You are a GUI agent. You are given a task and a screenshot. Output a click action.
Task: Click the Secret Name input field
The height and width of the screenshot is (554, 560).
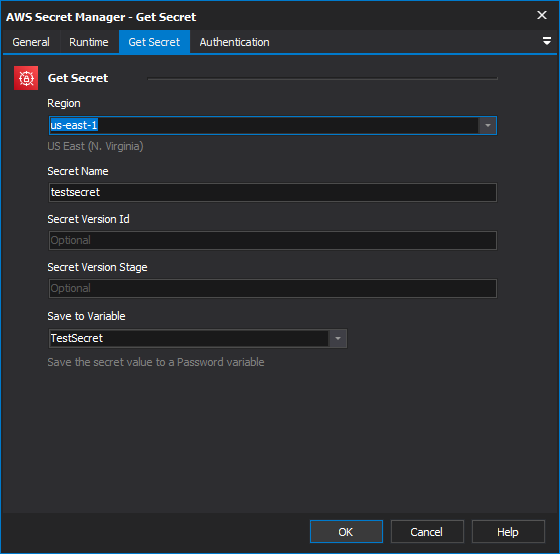tap(272, 193)
